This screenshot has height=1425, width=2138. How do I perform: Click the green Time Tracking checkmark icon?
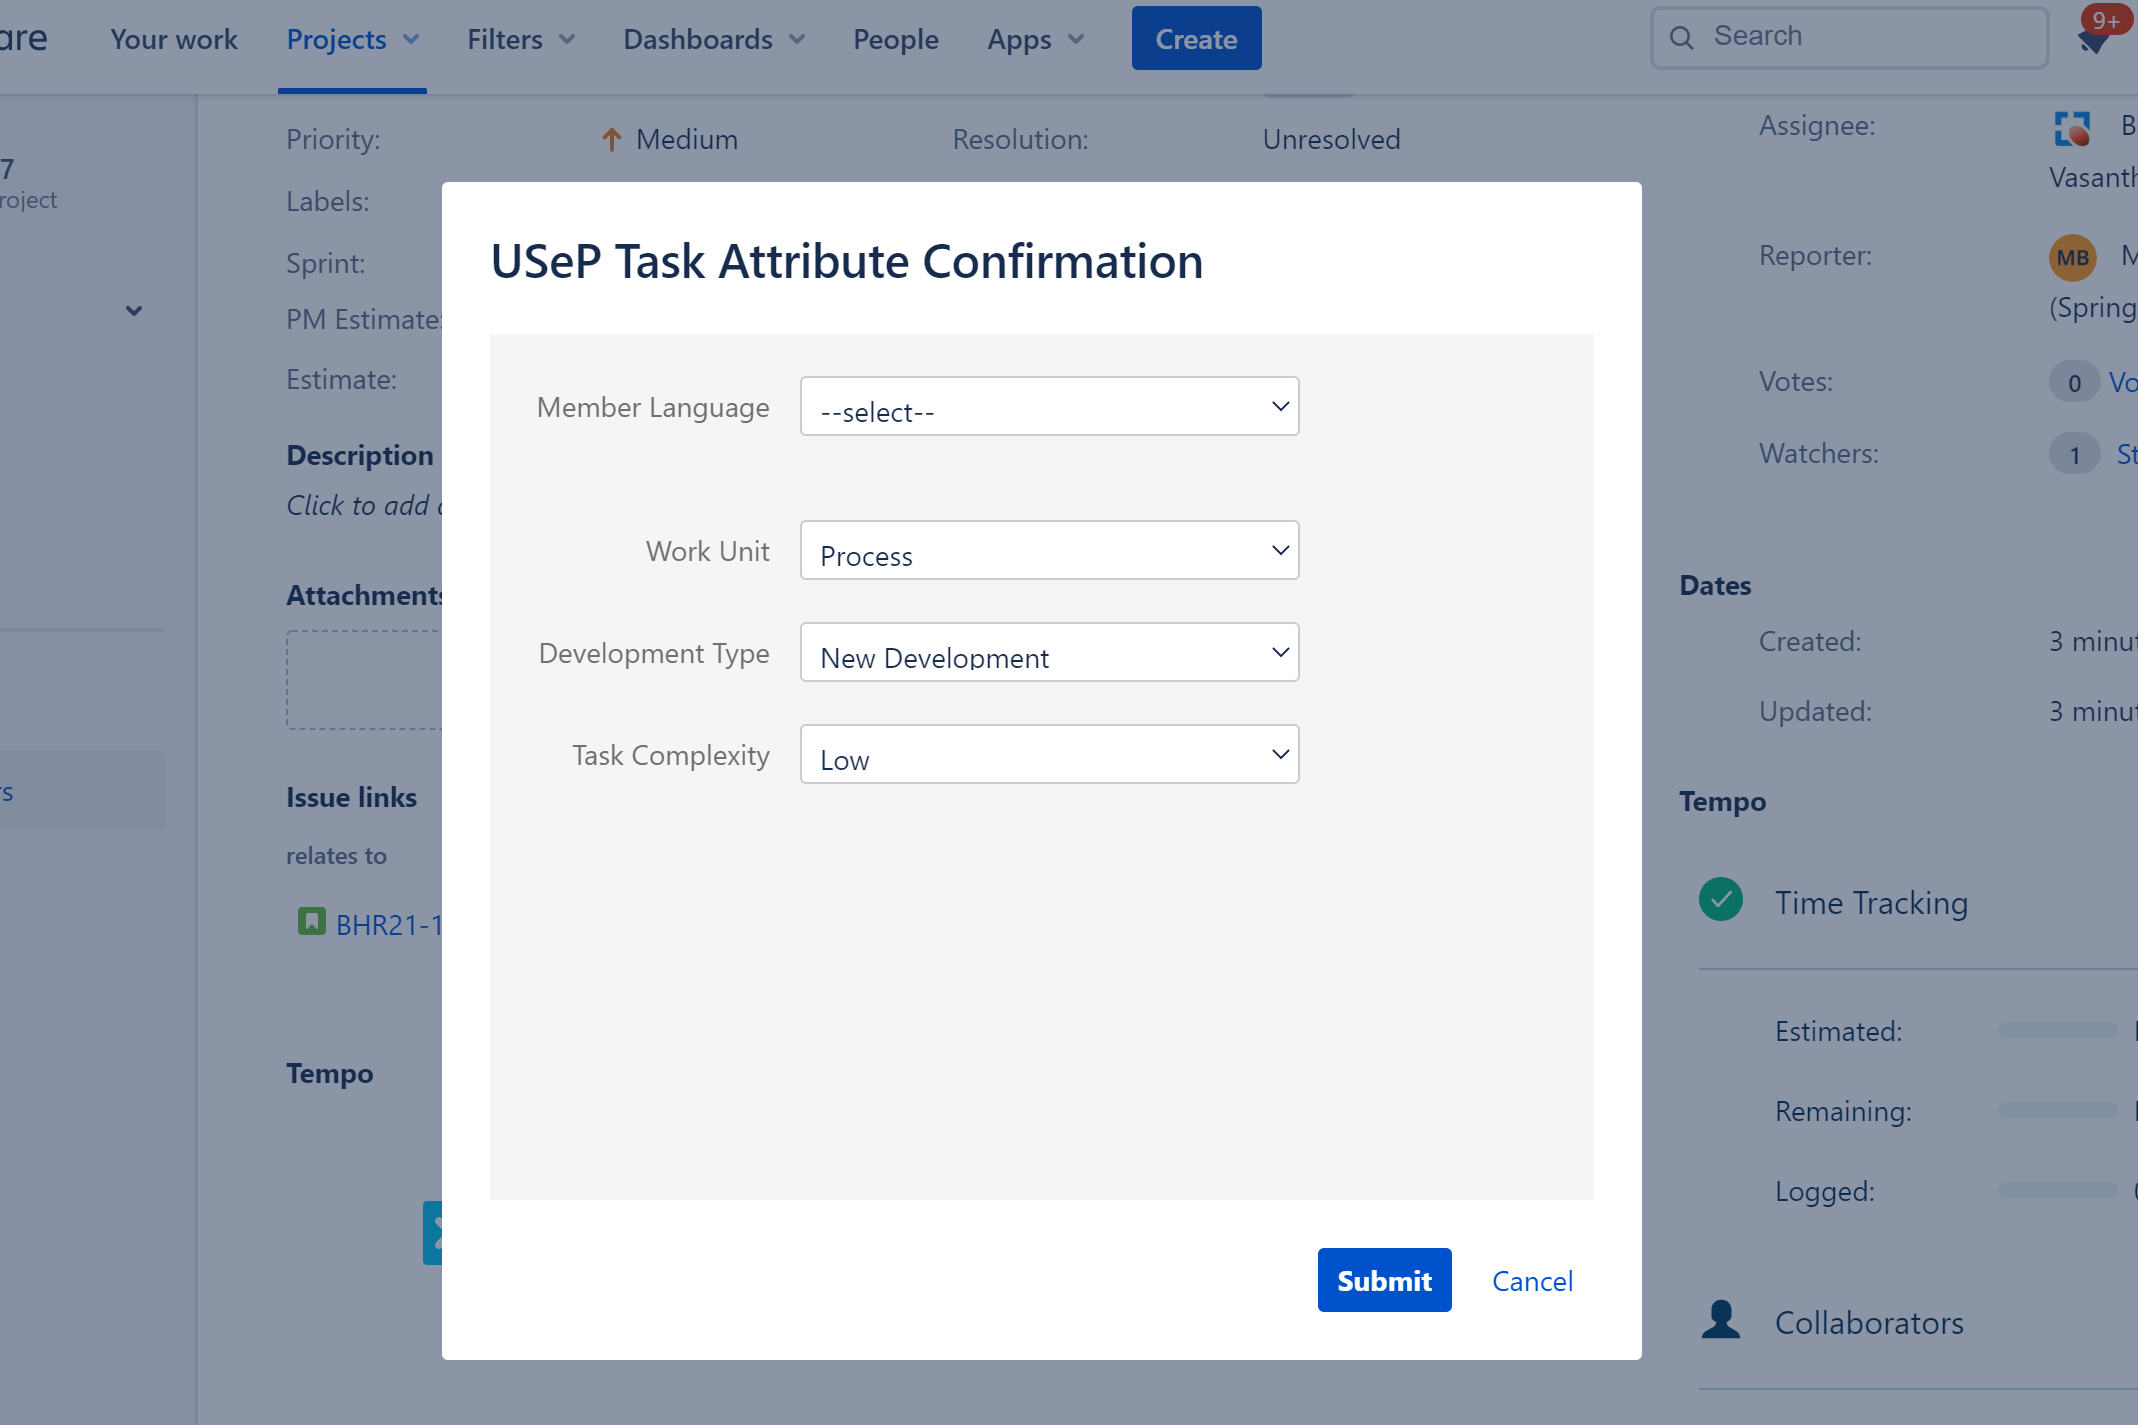click(x=1720, y=900)
